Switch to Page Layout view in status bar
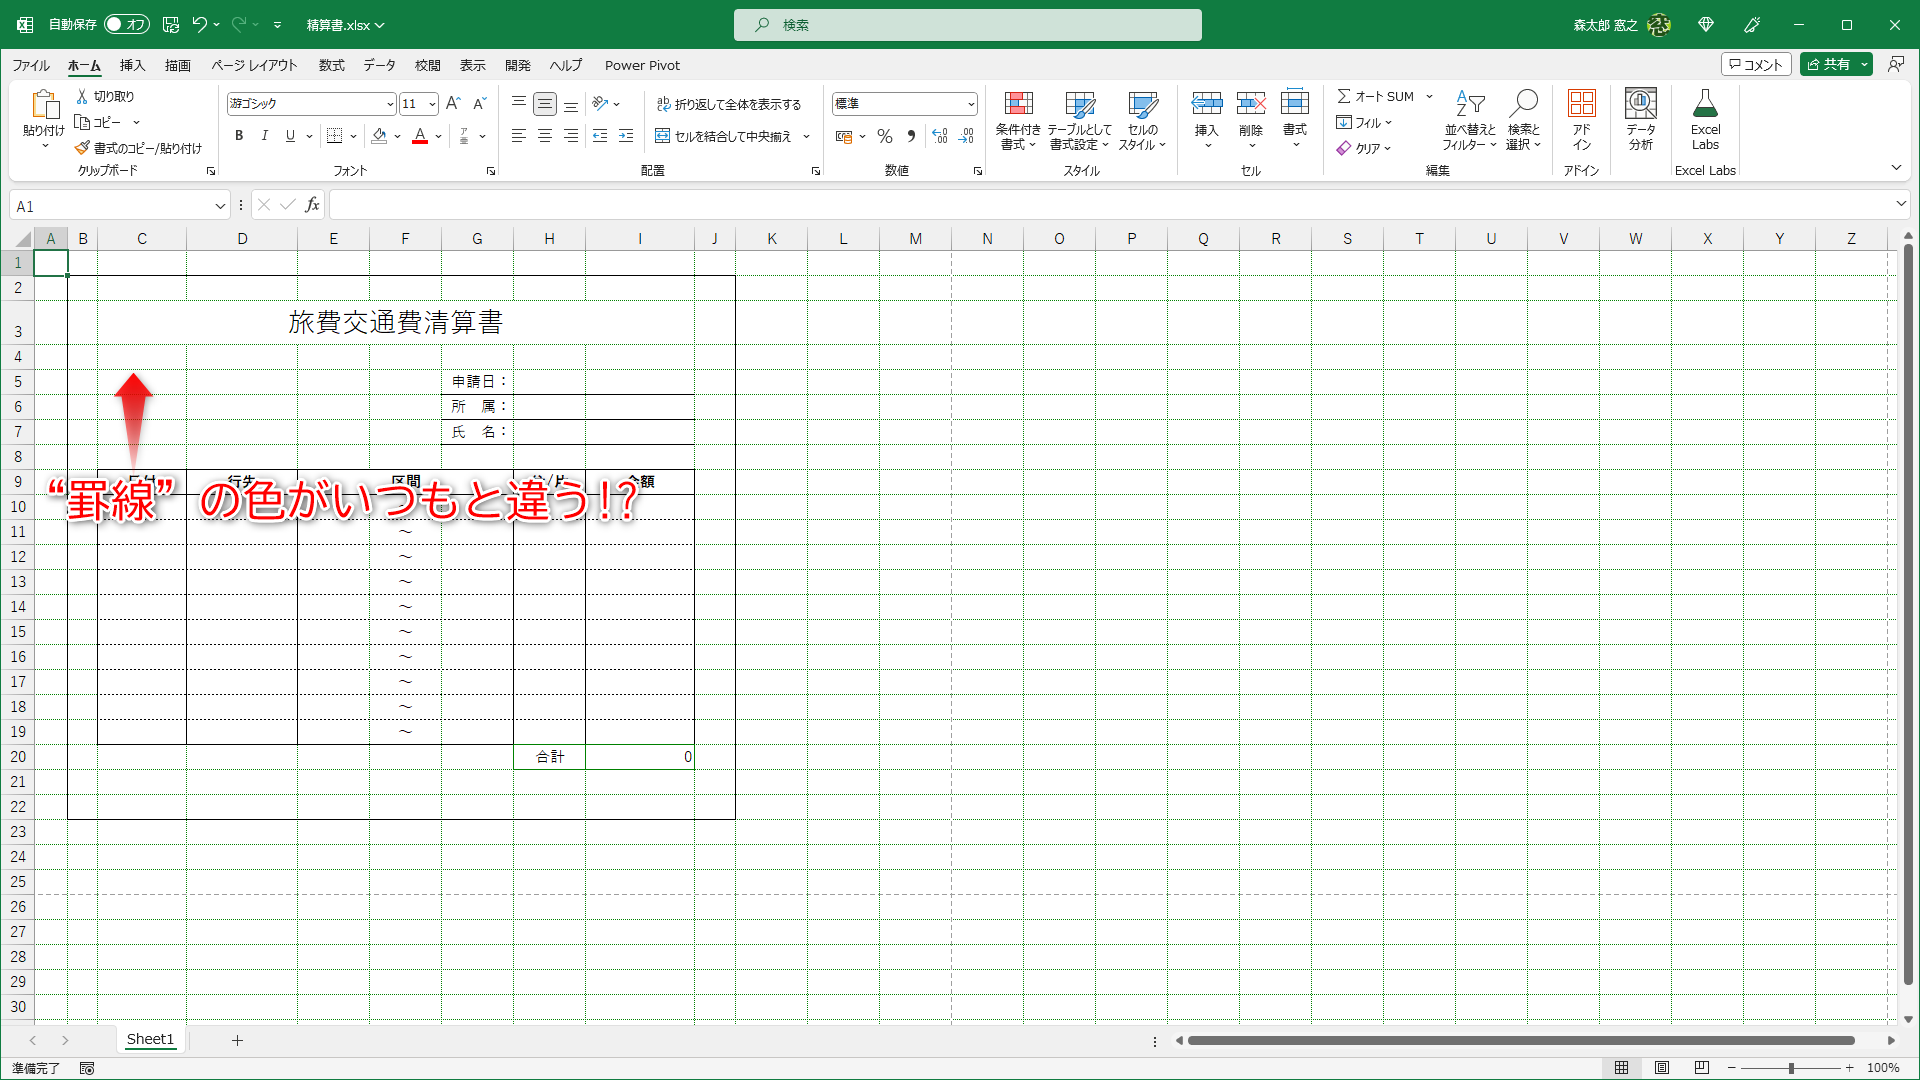The width and height of the screenshot is (1920, 1080). pyautogui.click(x=1662, y=1068)
